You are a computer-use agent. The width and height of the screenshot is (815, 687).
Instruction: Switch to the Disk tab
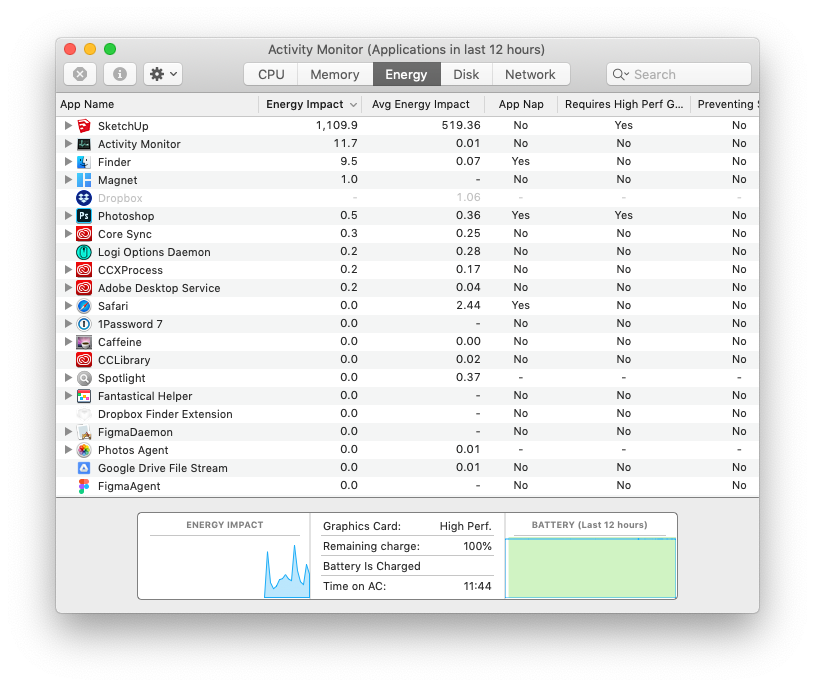(466, 74)
